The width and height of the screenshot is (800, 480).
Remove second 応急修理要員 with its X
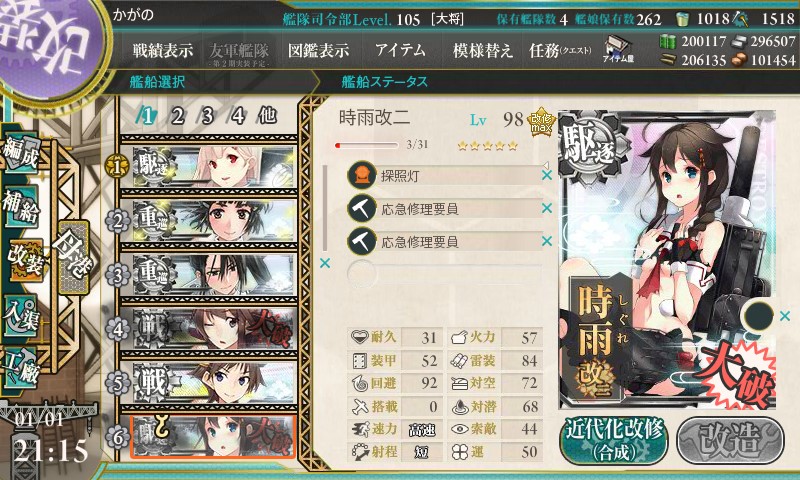[547, 241]
